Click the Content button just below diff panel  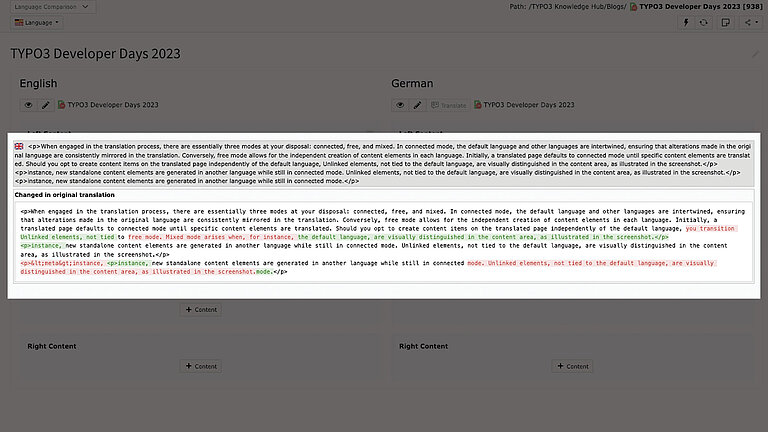[x=200, y=310]
